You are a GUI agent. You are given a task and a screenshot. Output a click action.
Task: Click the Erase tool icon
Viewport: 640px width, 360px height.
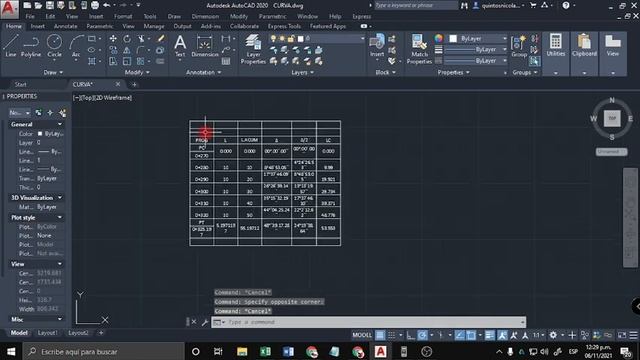(x=161, y=38)
